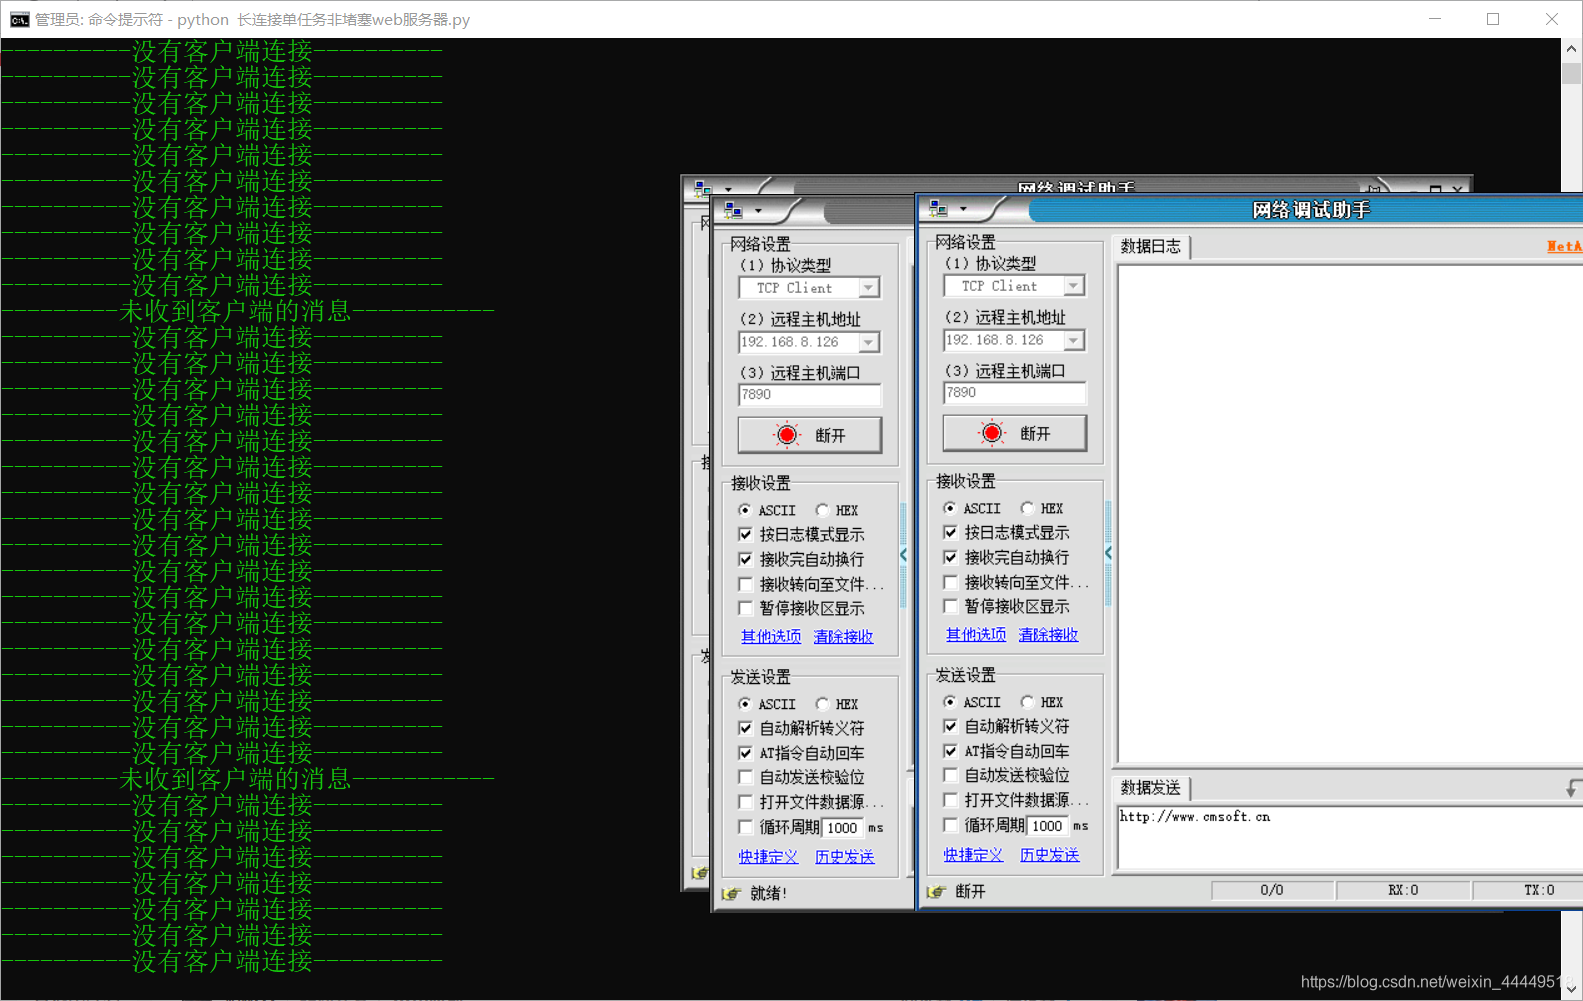Viewport: 1583px width, 1001px height.
Task: Click the rearmost NetAssist window's status hand icon
Action: click(x=699, y=873)
